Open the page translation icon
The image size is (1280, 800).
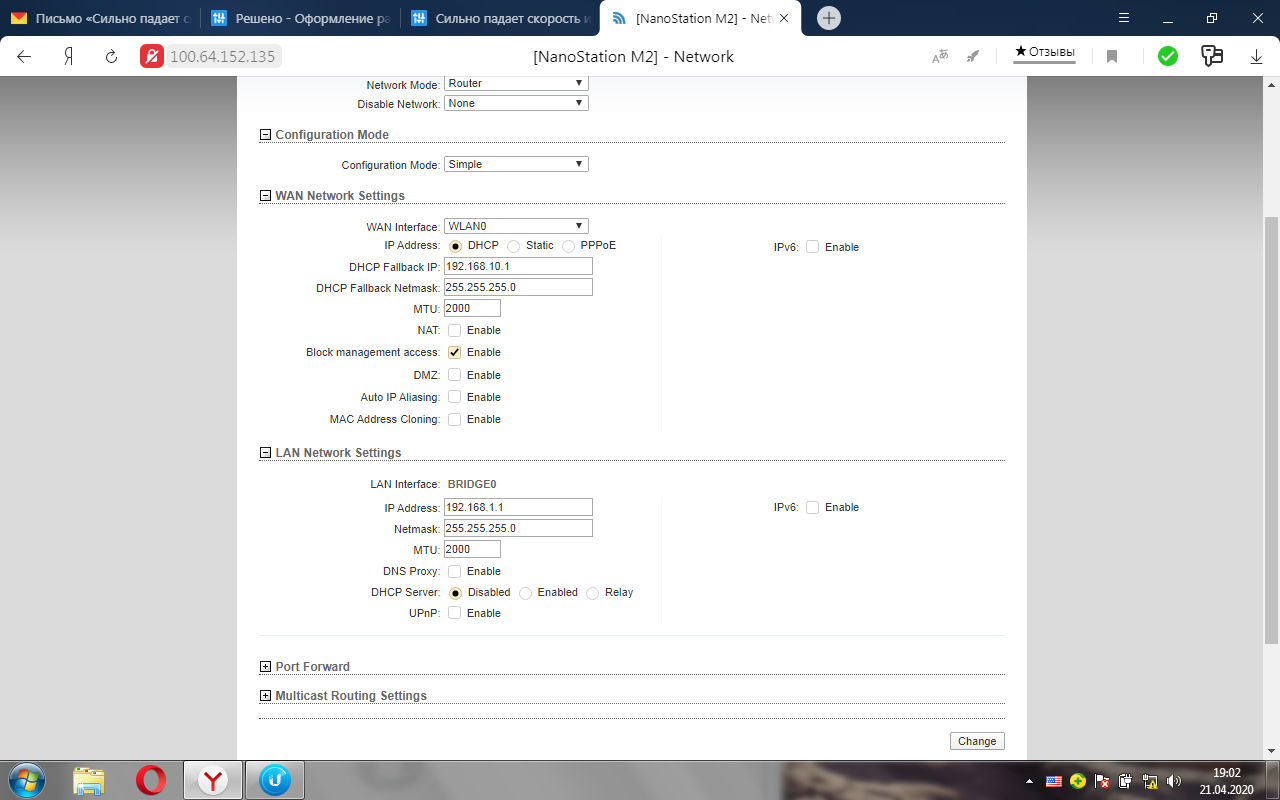tap(940, 57)
